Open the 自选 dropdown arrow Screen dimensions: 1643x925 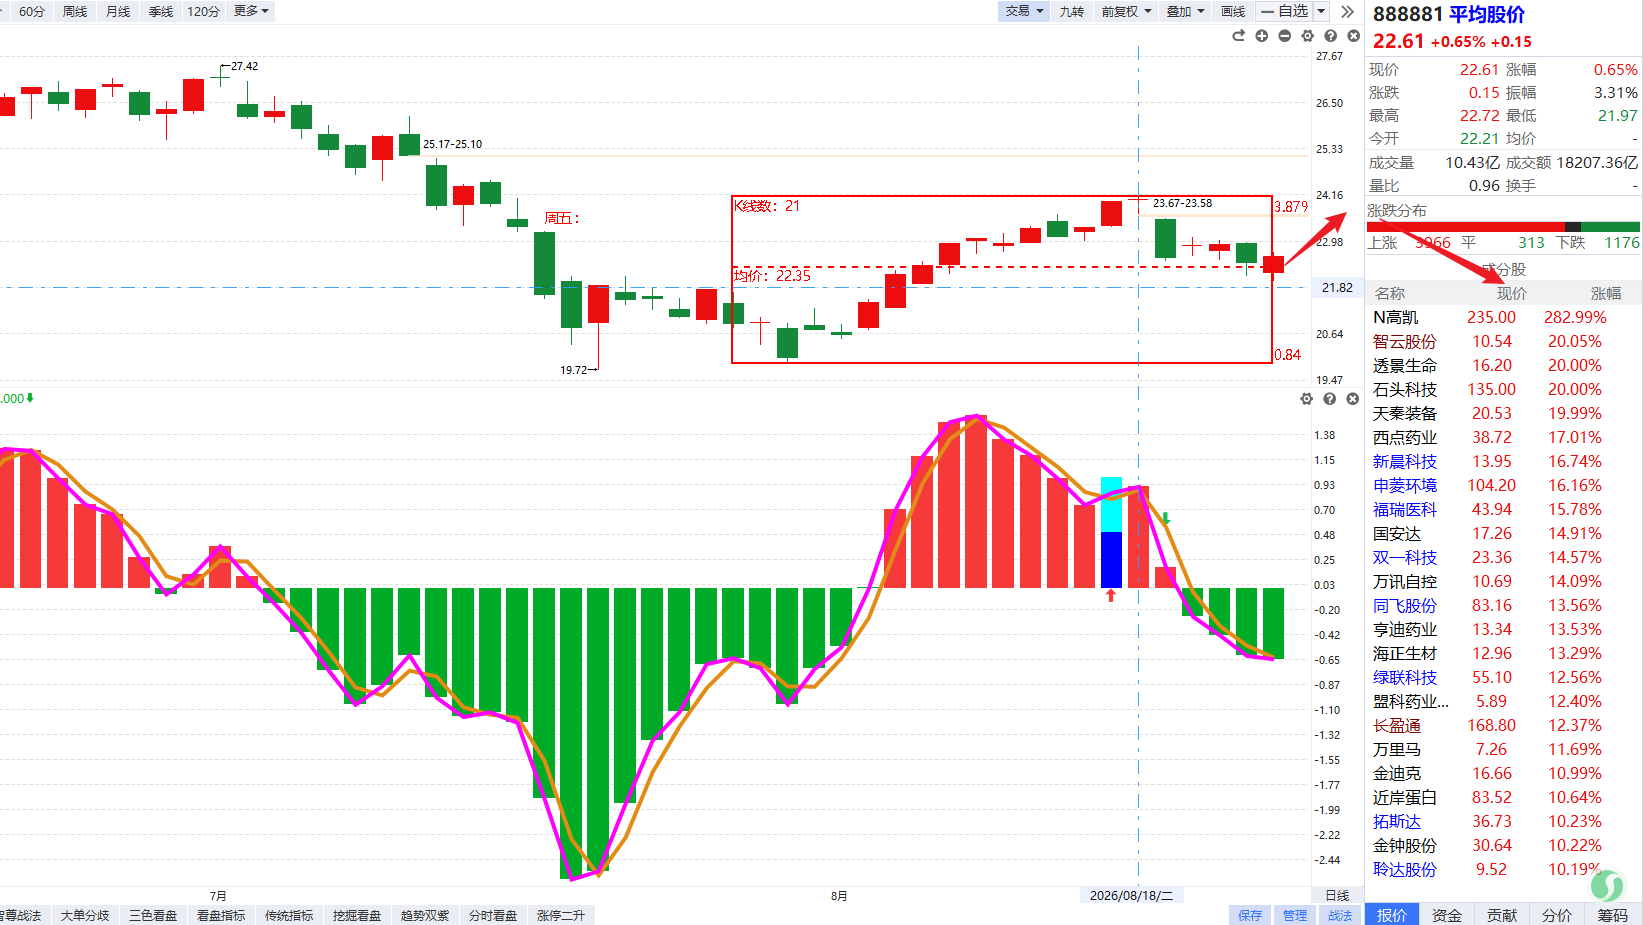pos(1321,11)
